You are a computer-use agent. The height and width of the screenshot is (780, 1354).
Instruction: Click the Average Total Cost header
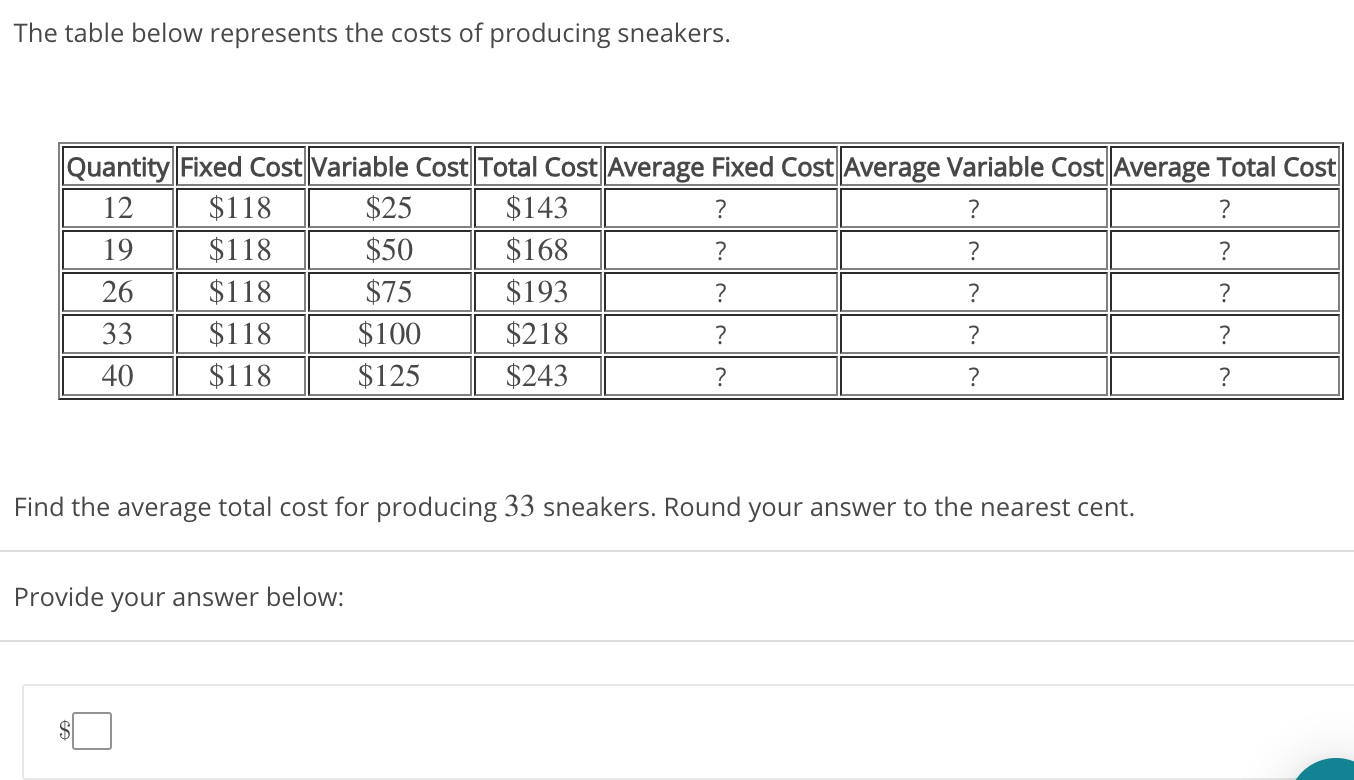1224,167
